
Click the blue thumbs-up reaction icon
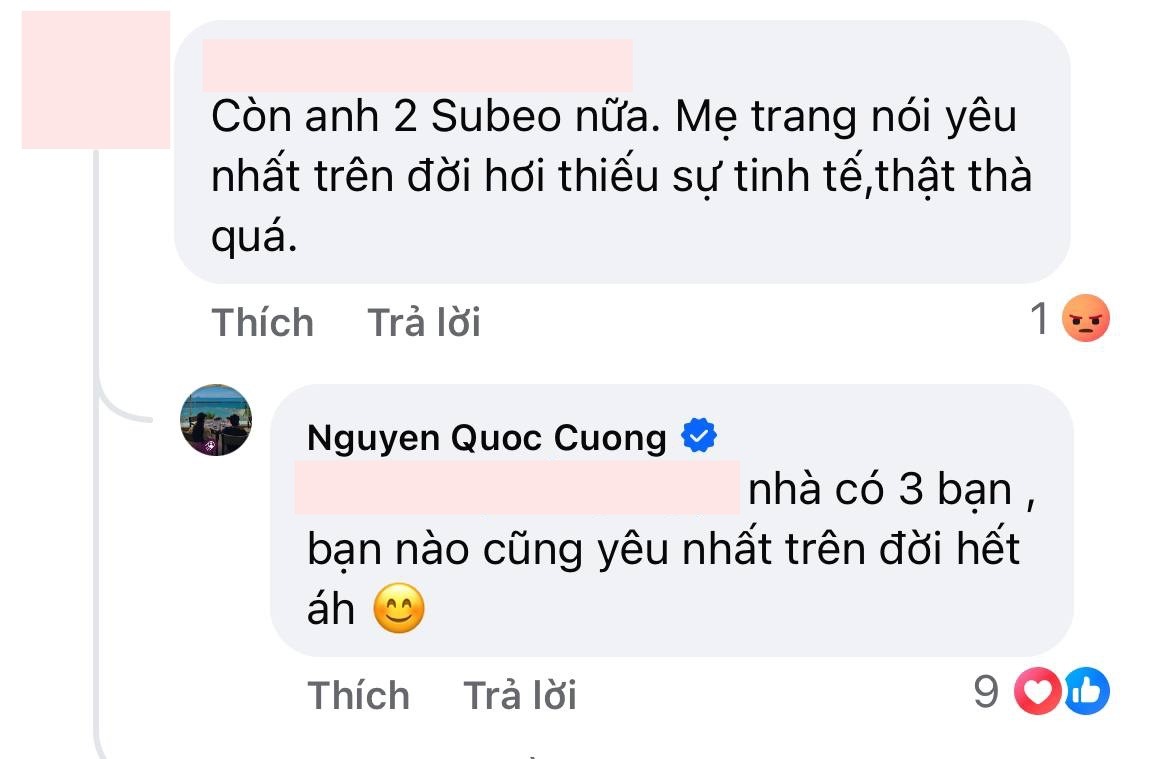pos(1090,691)
